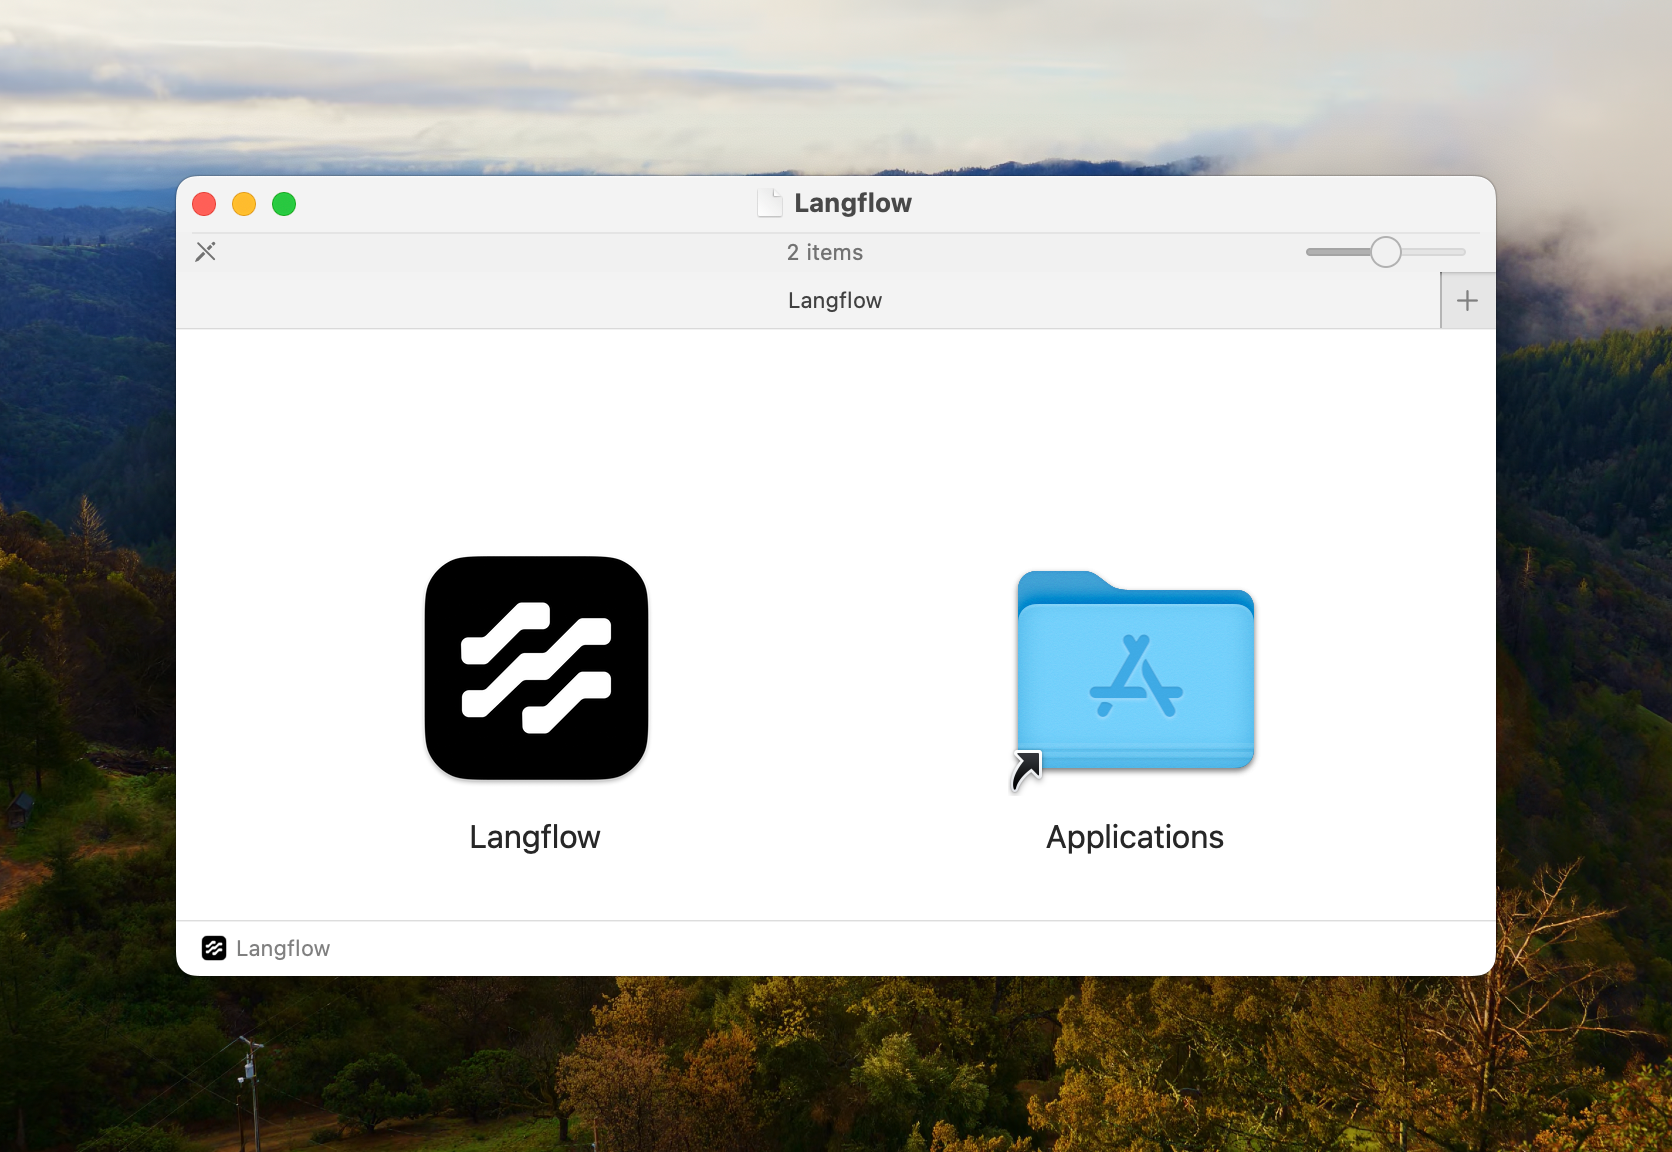Adjust the icon size slider
This screenshot has width=1672, height=1152.
pos(1386,252)
